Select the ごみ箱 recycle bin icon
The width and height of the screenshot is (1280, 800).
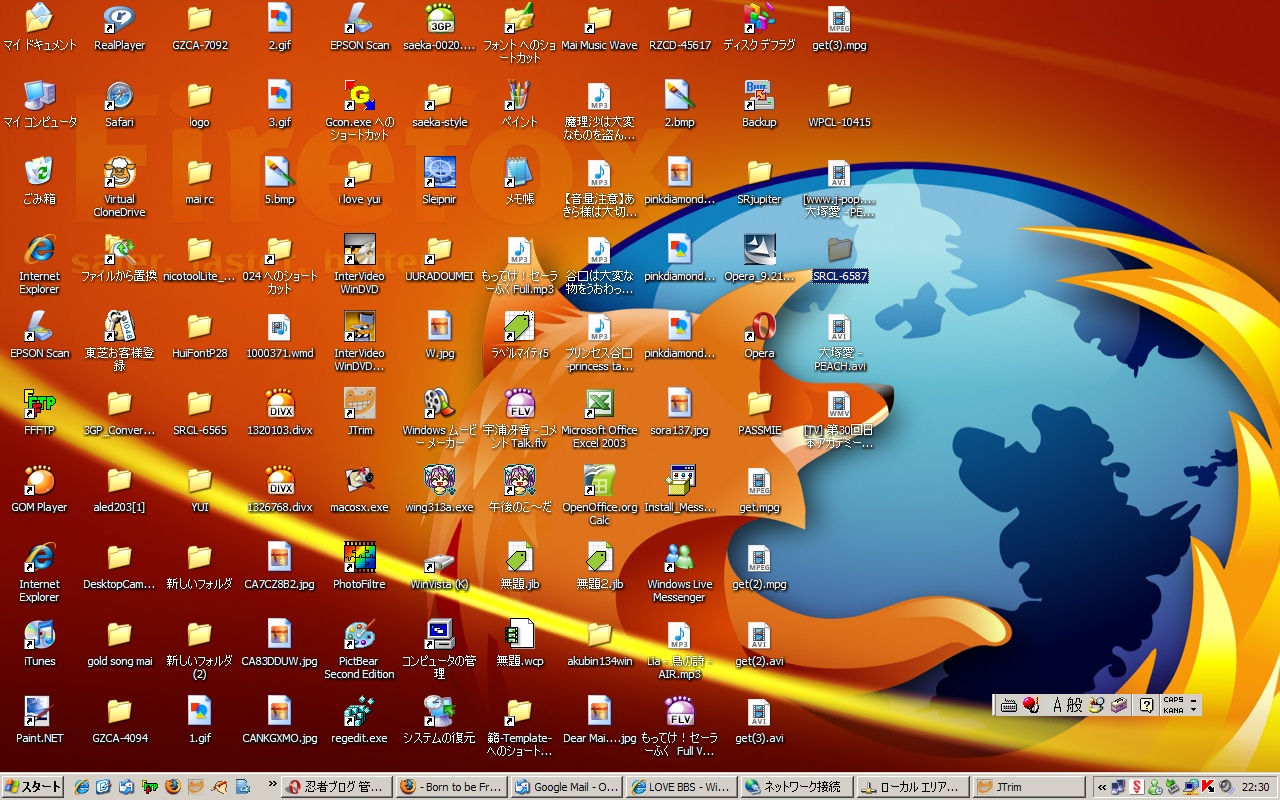pos(39,181)
